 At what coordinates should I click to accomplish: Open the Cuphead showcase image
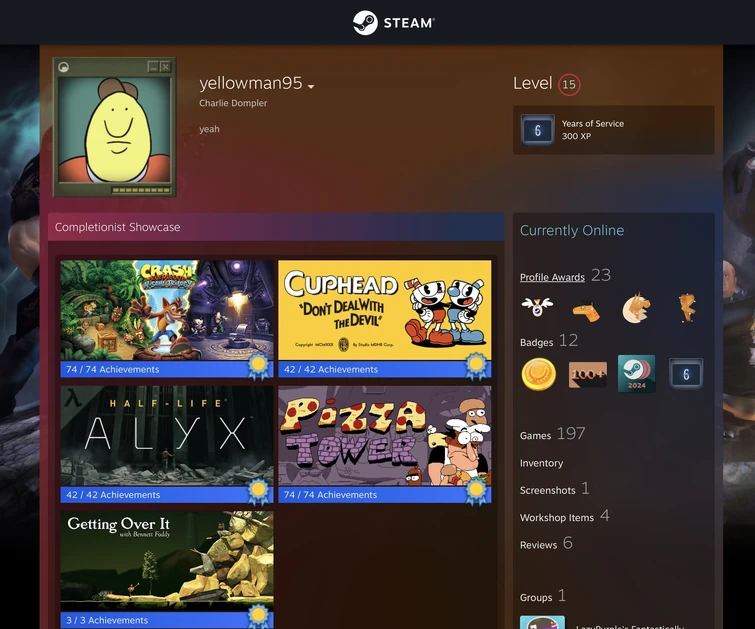point(385,310)
